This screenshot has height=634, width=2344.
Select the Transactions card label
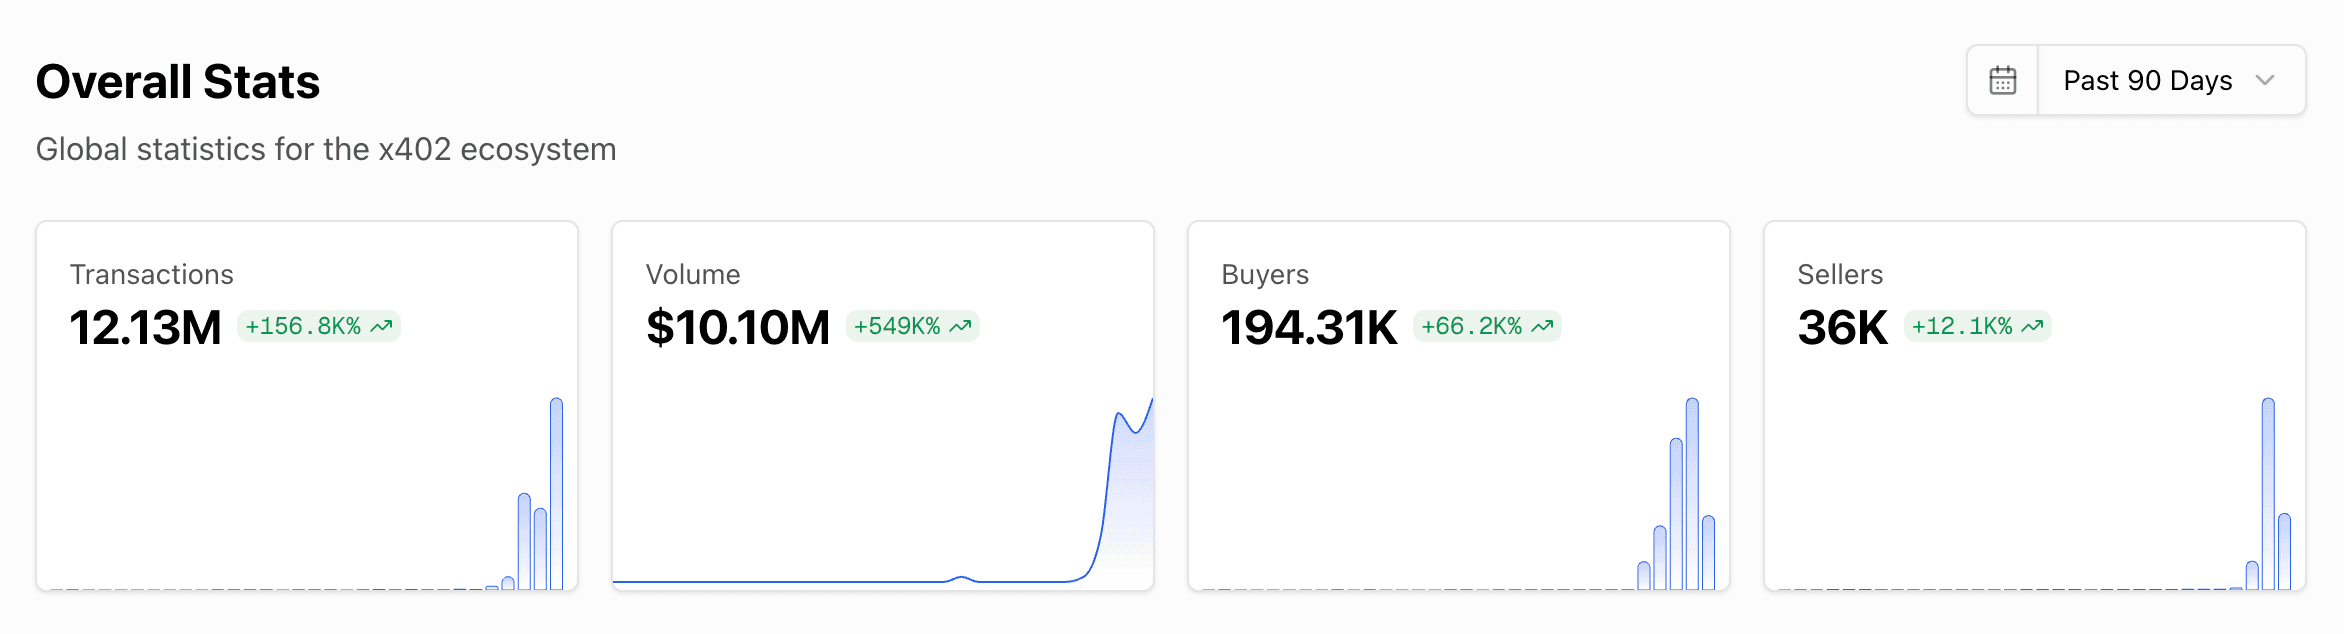(152, 274)
